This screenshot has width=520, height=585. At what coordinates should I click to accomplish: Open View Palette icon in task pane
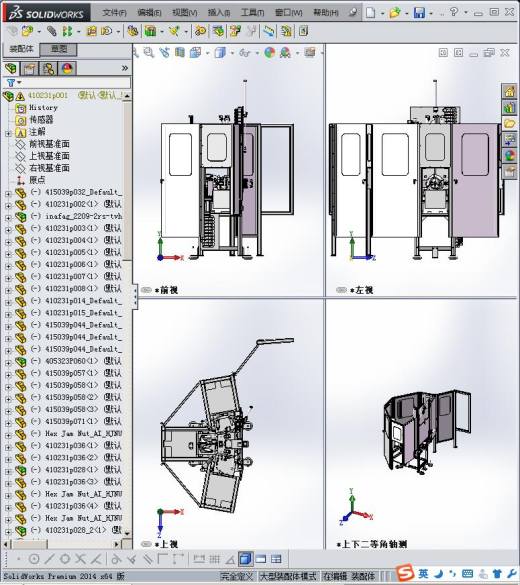point(510,139)
